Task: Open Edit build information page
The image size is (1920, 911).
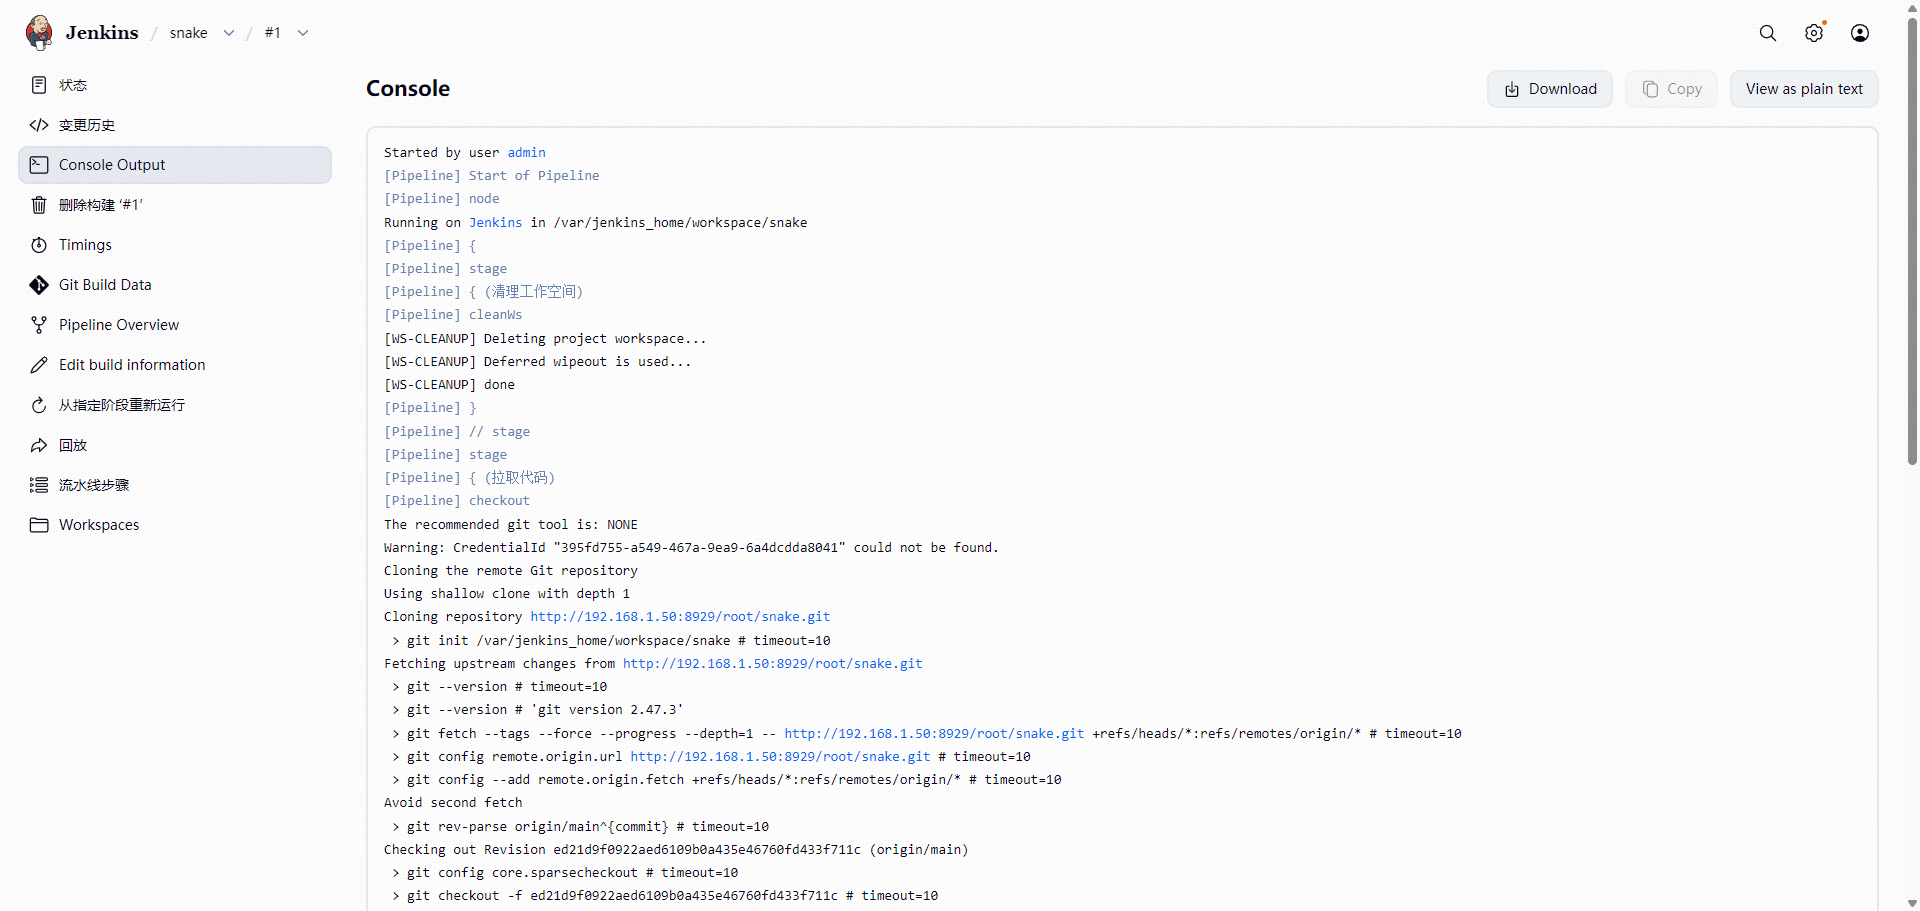Action: tap(175, 365)
